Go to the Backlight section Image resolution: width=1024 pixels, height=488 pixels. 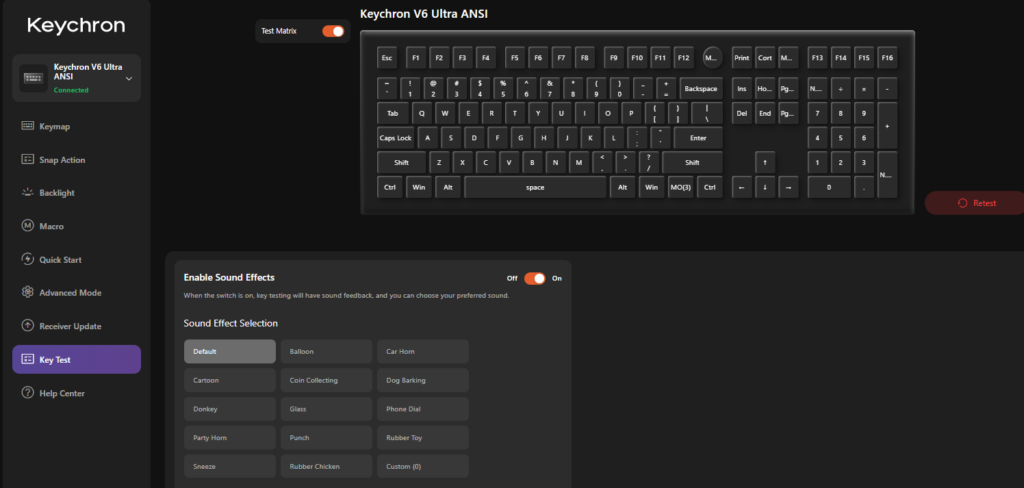pyautogui.click(x=76, y=193)
